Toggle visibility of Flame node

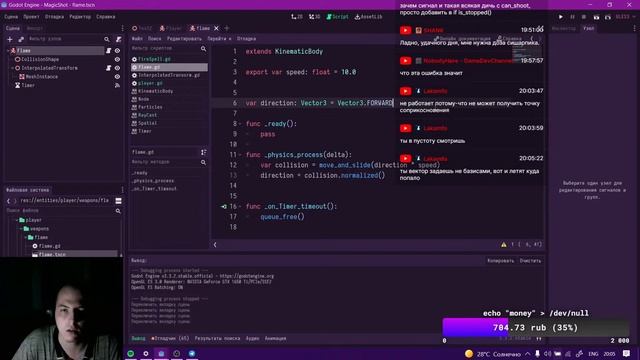(x=117, y=51)
